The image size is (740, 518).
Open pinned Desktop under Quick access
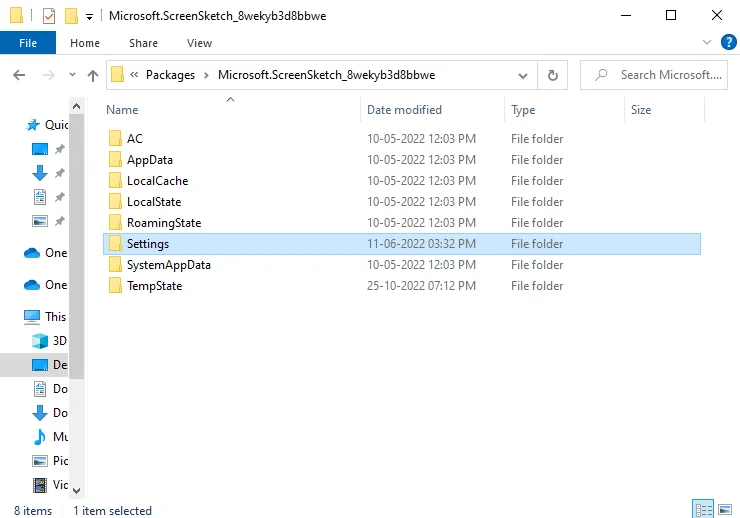pyautogui.click(x=40, y=149)
